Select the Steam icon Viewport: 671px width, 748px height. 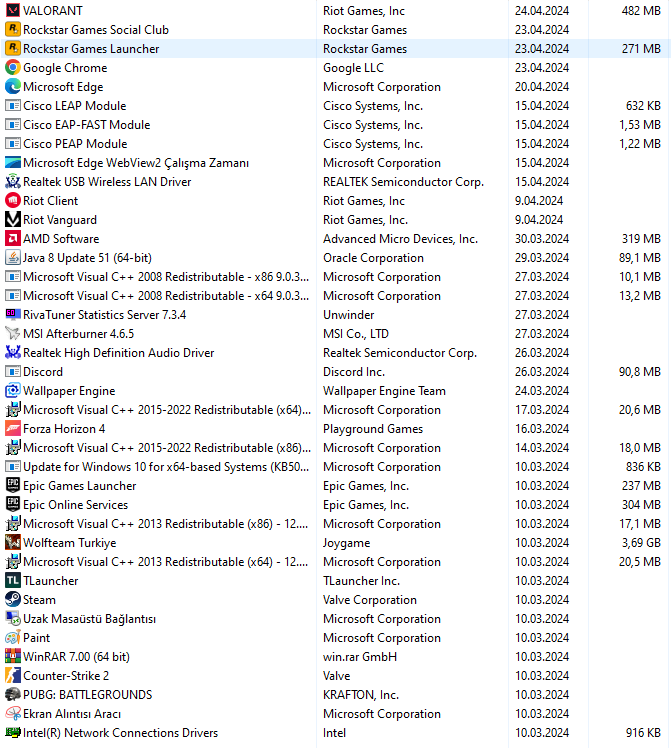(12, 599)
